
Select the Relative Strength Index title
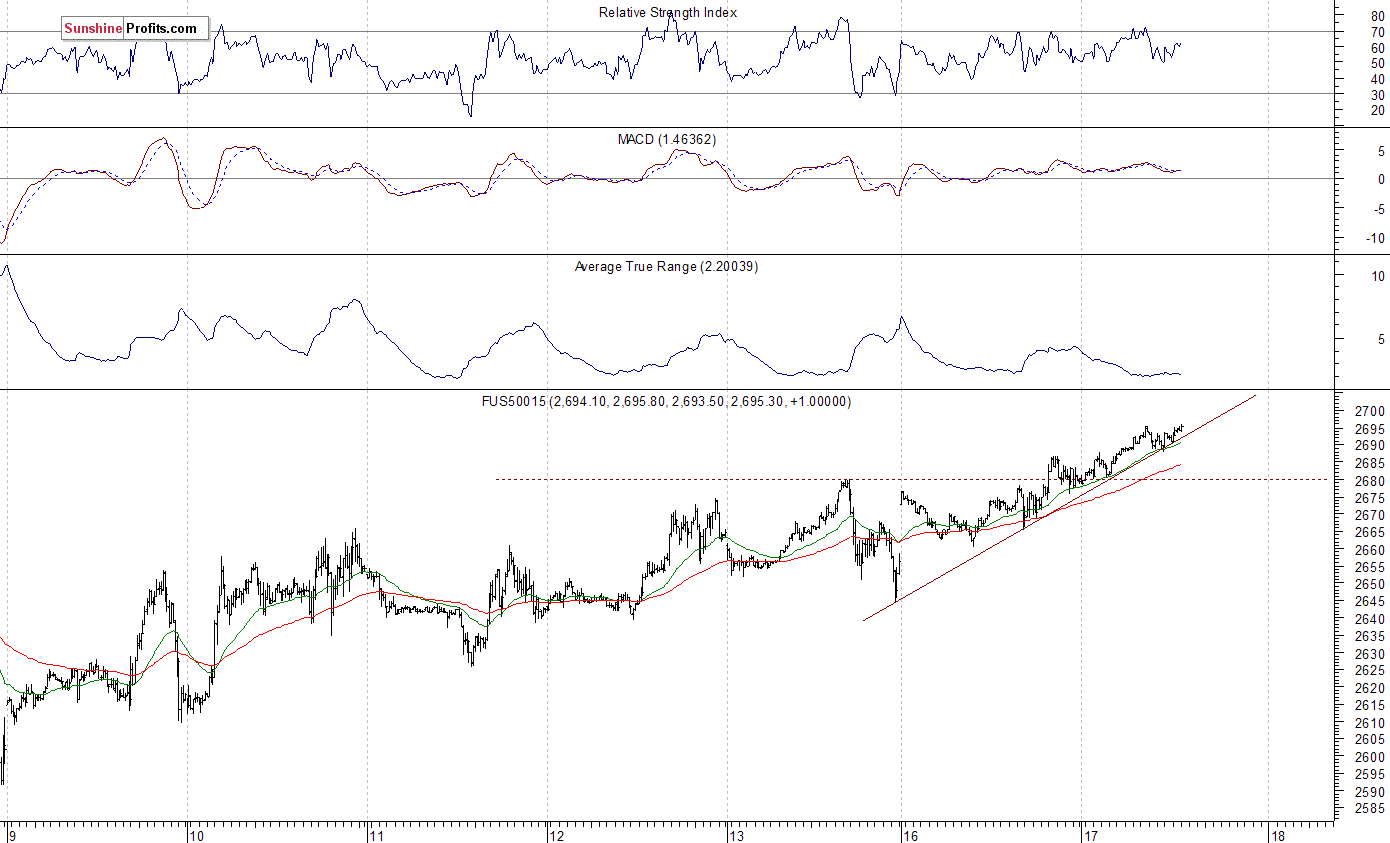(668, 13)
